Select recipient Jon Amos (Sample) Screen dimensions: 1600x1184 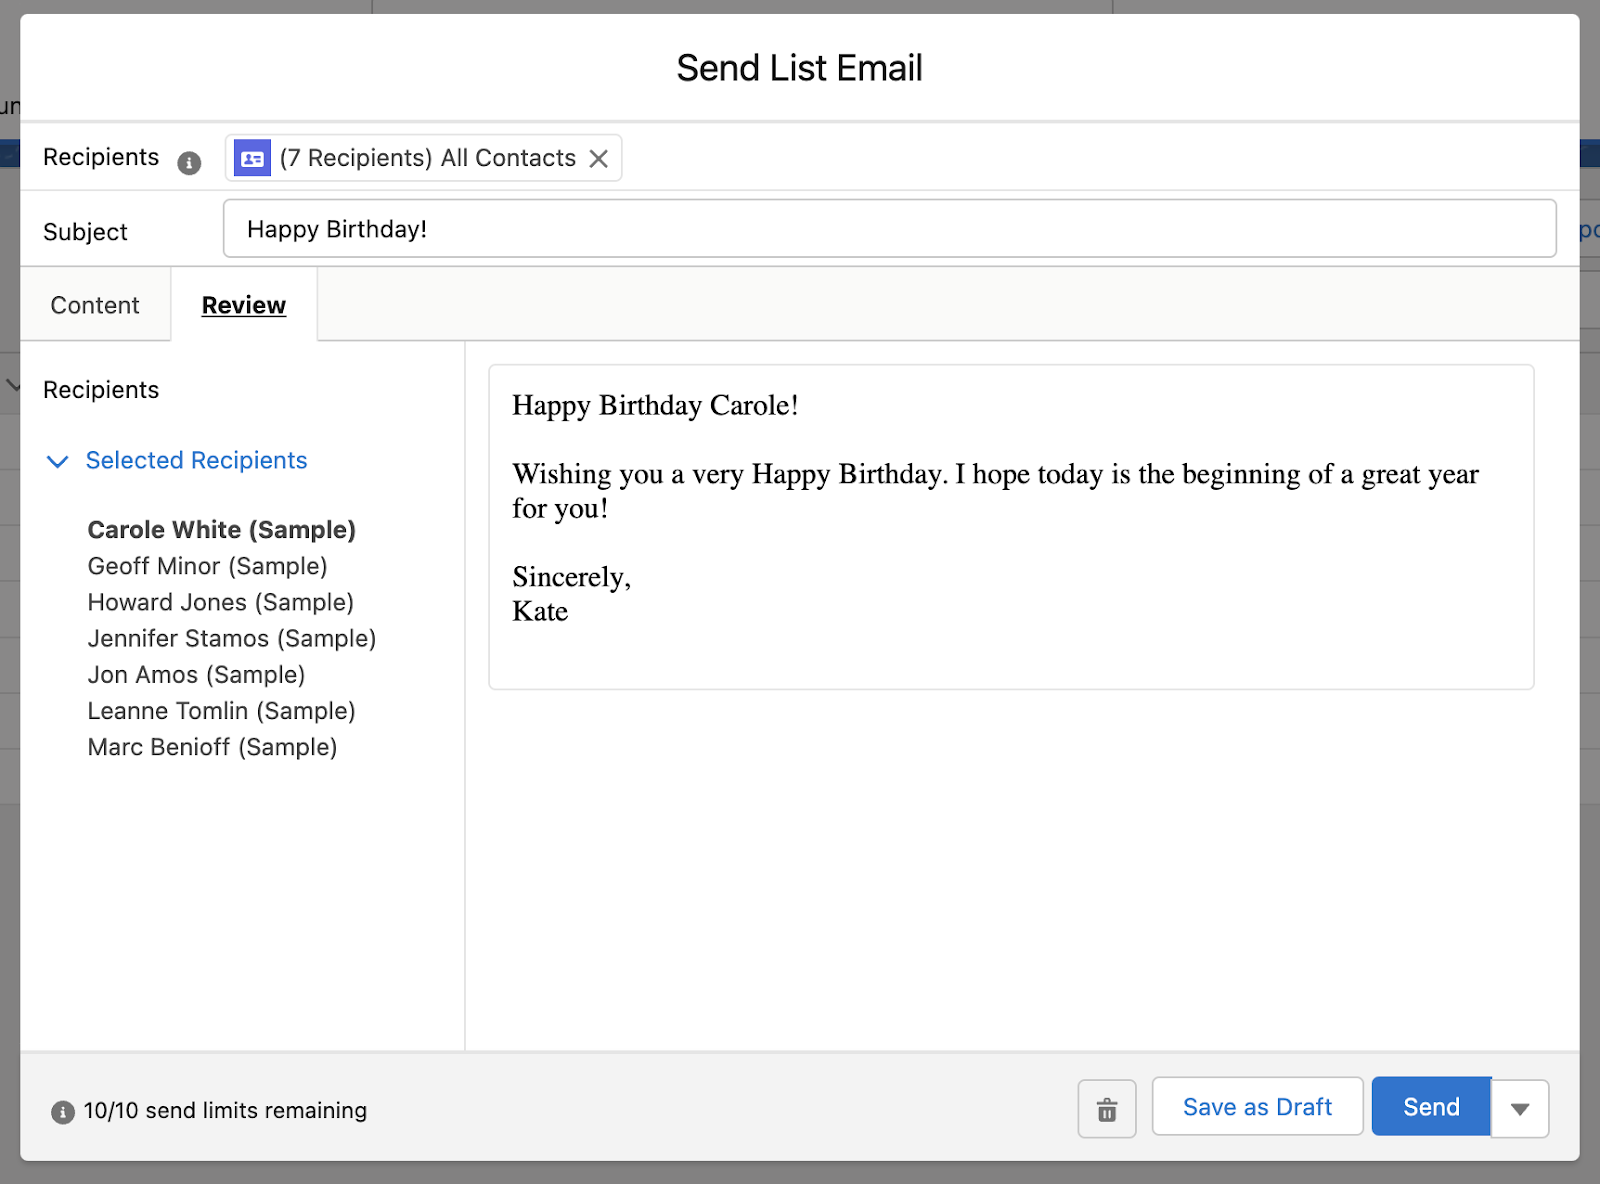pos(196,675)
